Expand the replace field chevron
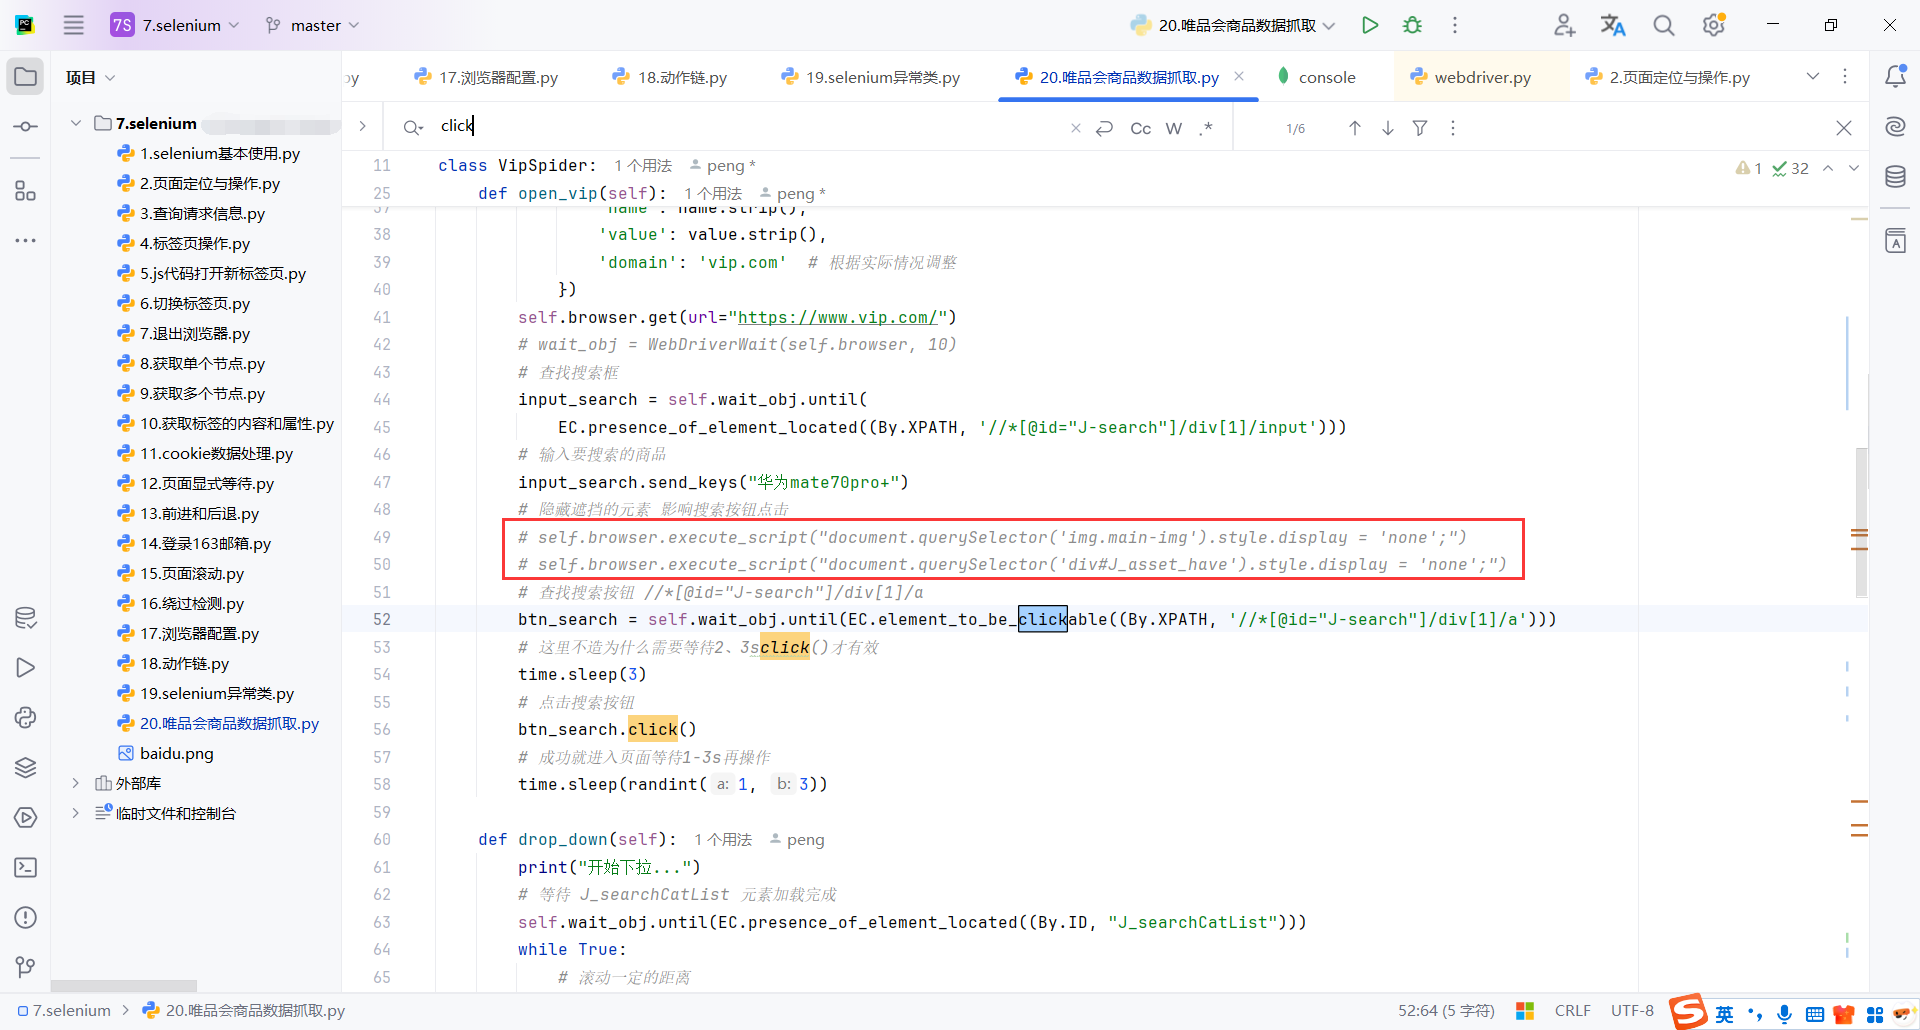1920x1030 pixels. (x=363, y=126)
